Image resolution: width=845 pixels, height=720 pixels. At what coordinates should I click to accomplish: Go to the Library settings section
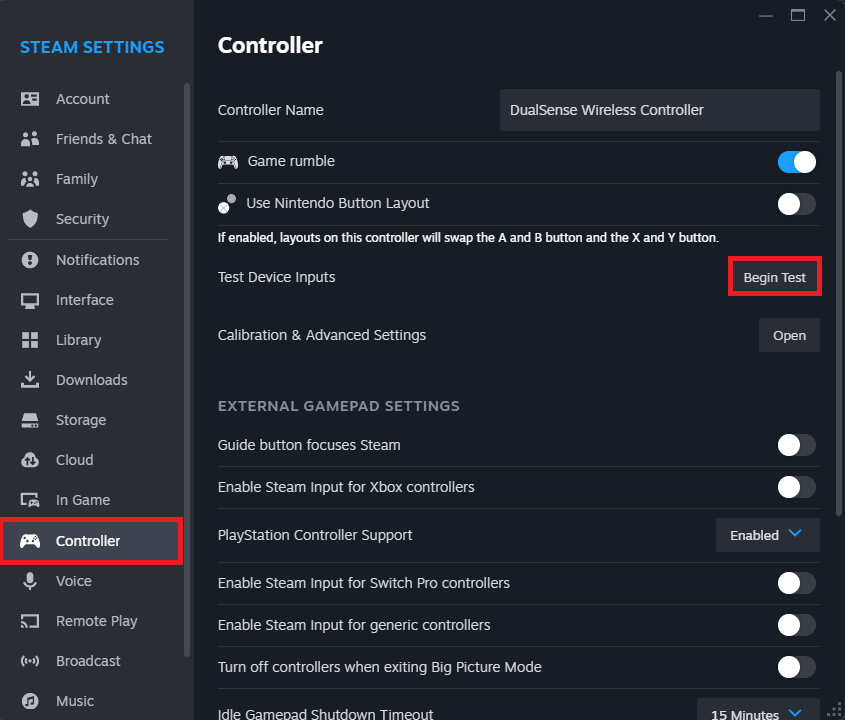coord(78,340)
